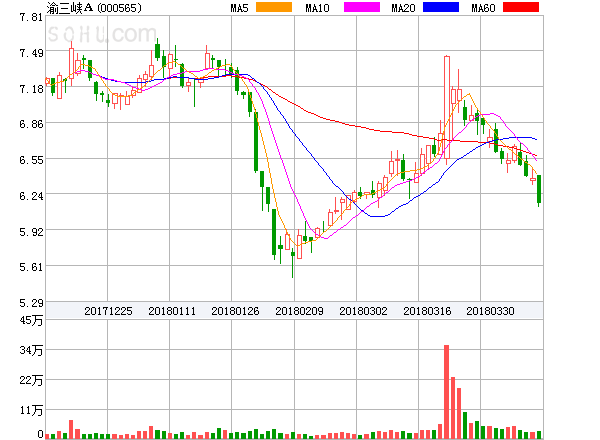Screen dimensions: 600x440
Task: Click the MA10 legend label
Action: [317, 8]
